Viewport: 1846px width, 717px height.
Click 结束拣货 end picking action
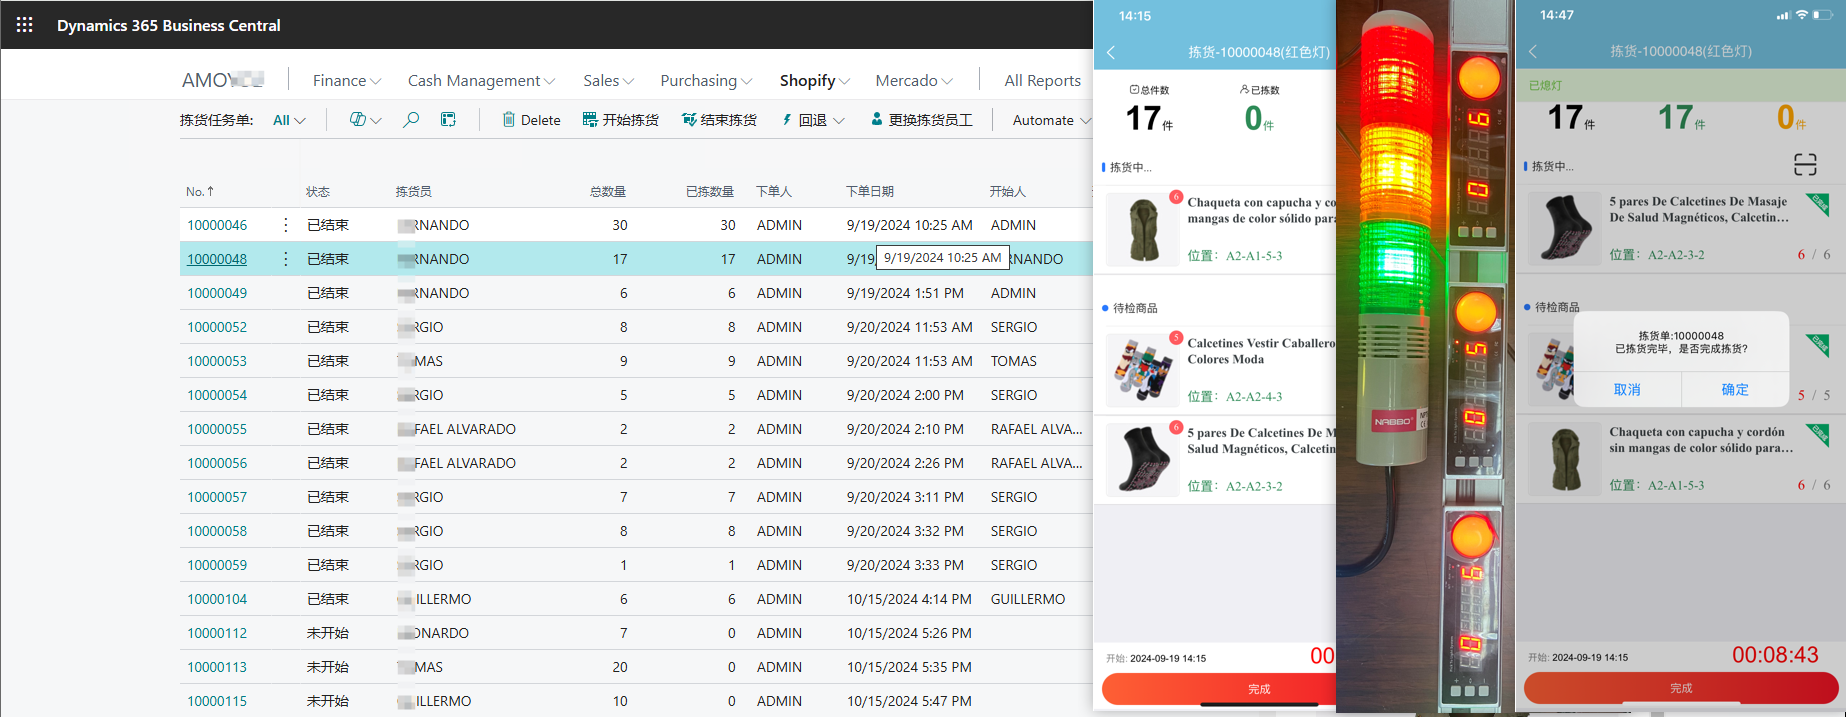[x=719, y=120]
